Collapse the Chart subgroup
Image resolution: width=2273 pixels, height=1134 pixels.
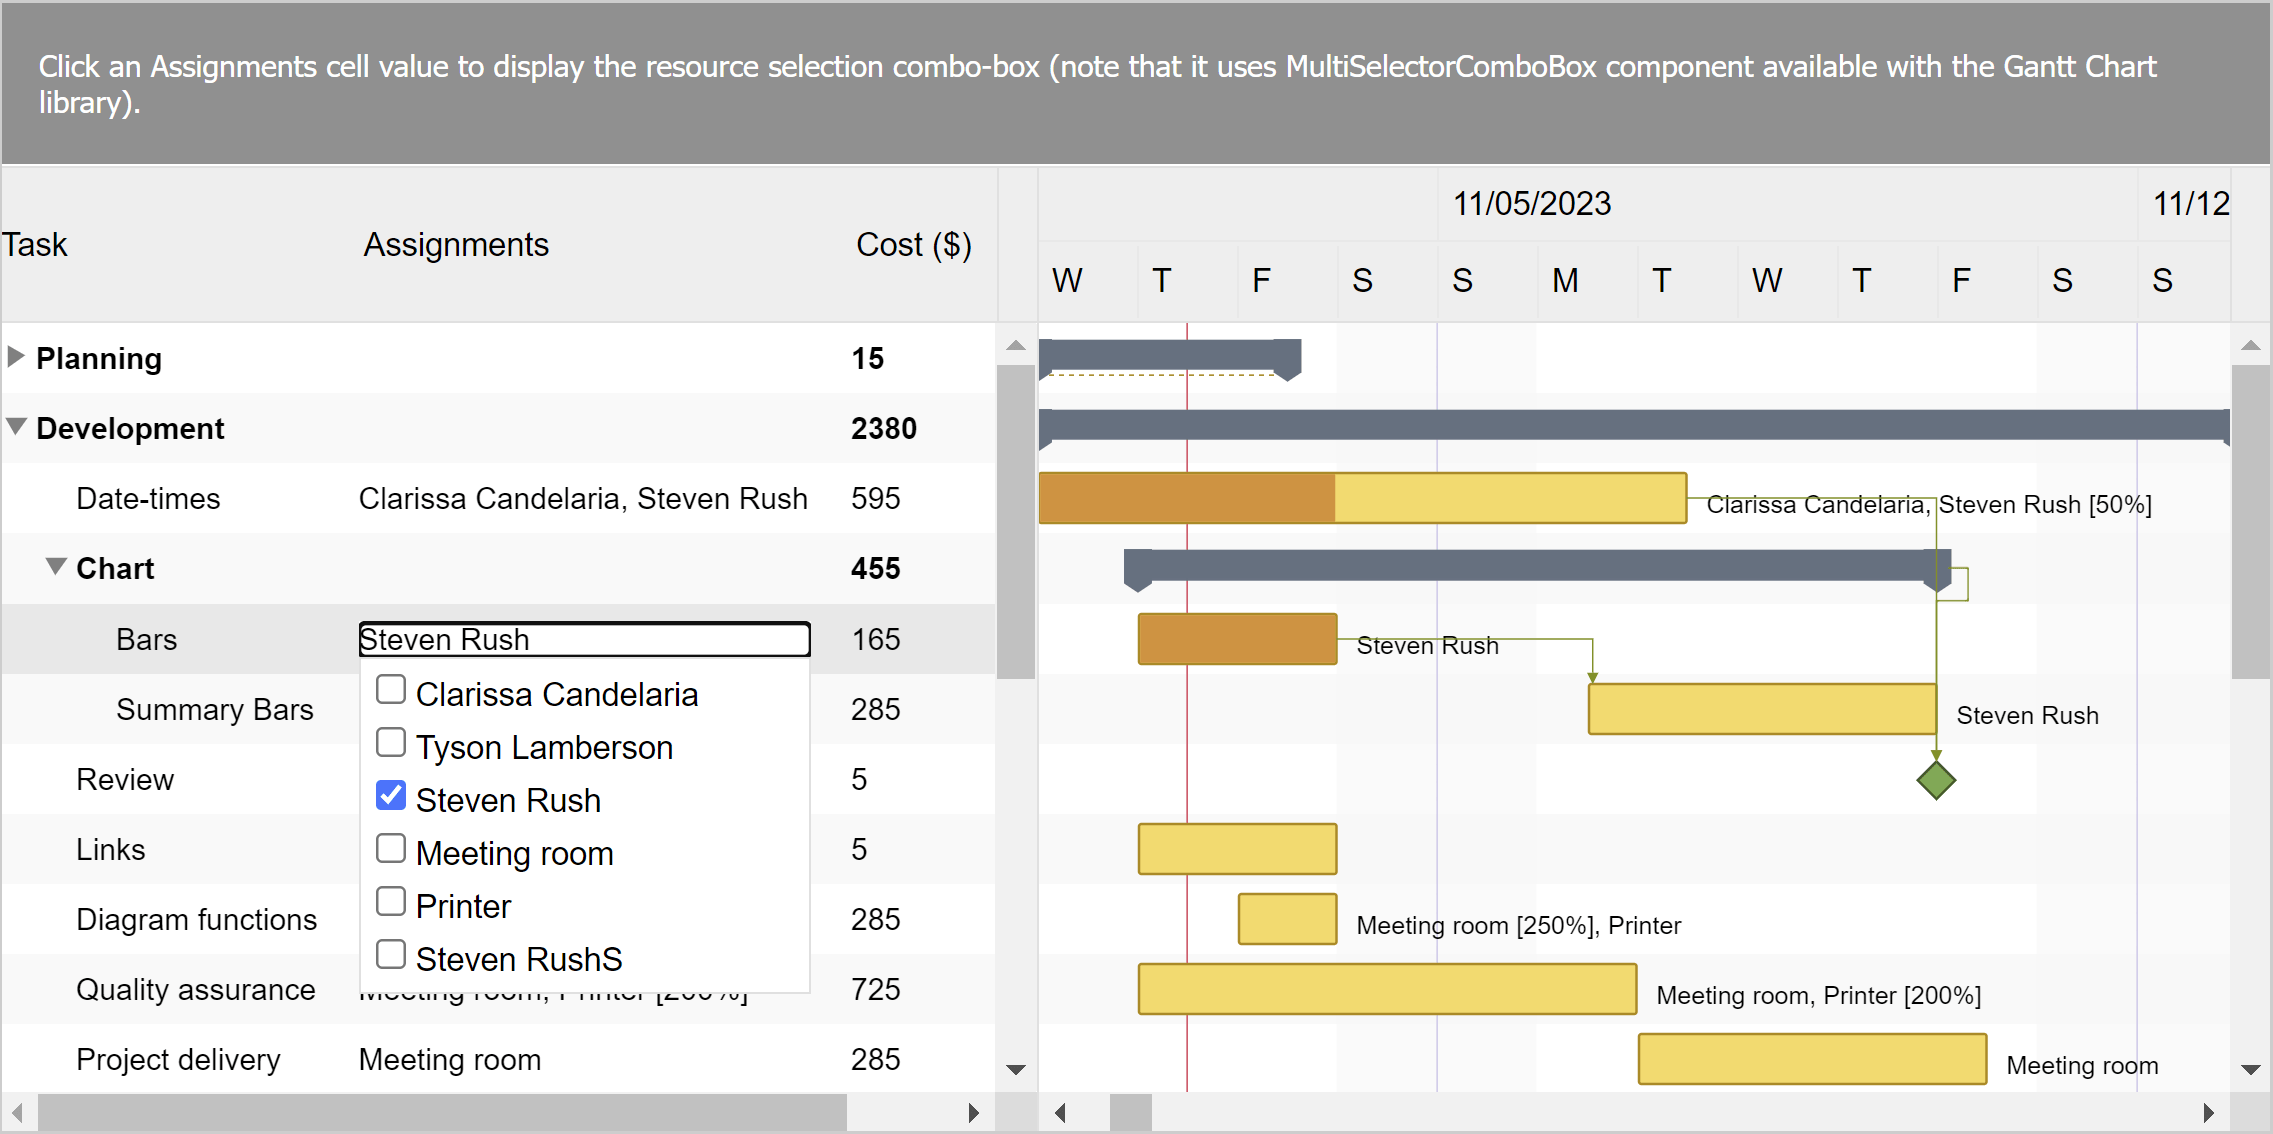[55, 566]
